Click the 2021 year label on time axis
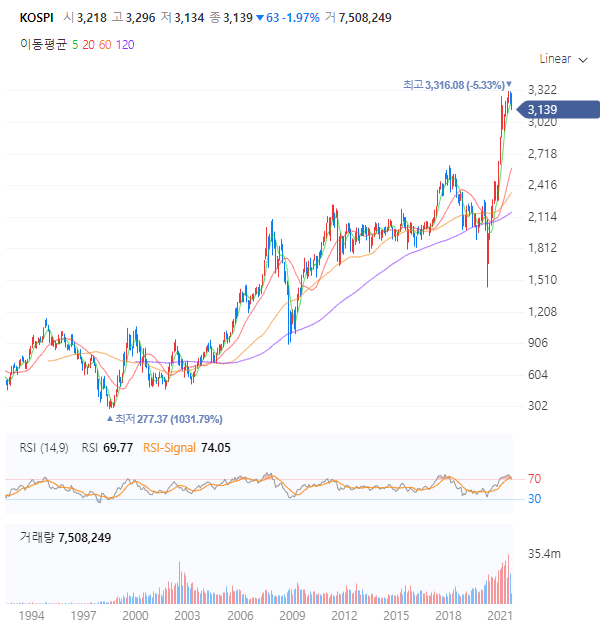Viewport: 607px width, 637px height. (500, 616)
